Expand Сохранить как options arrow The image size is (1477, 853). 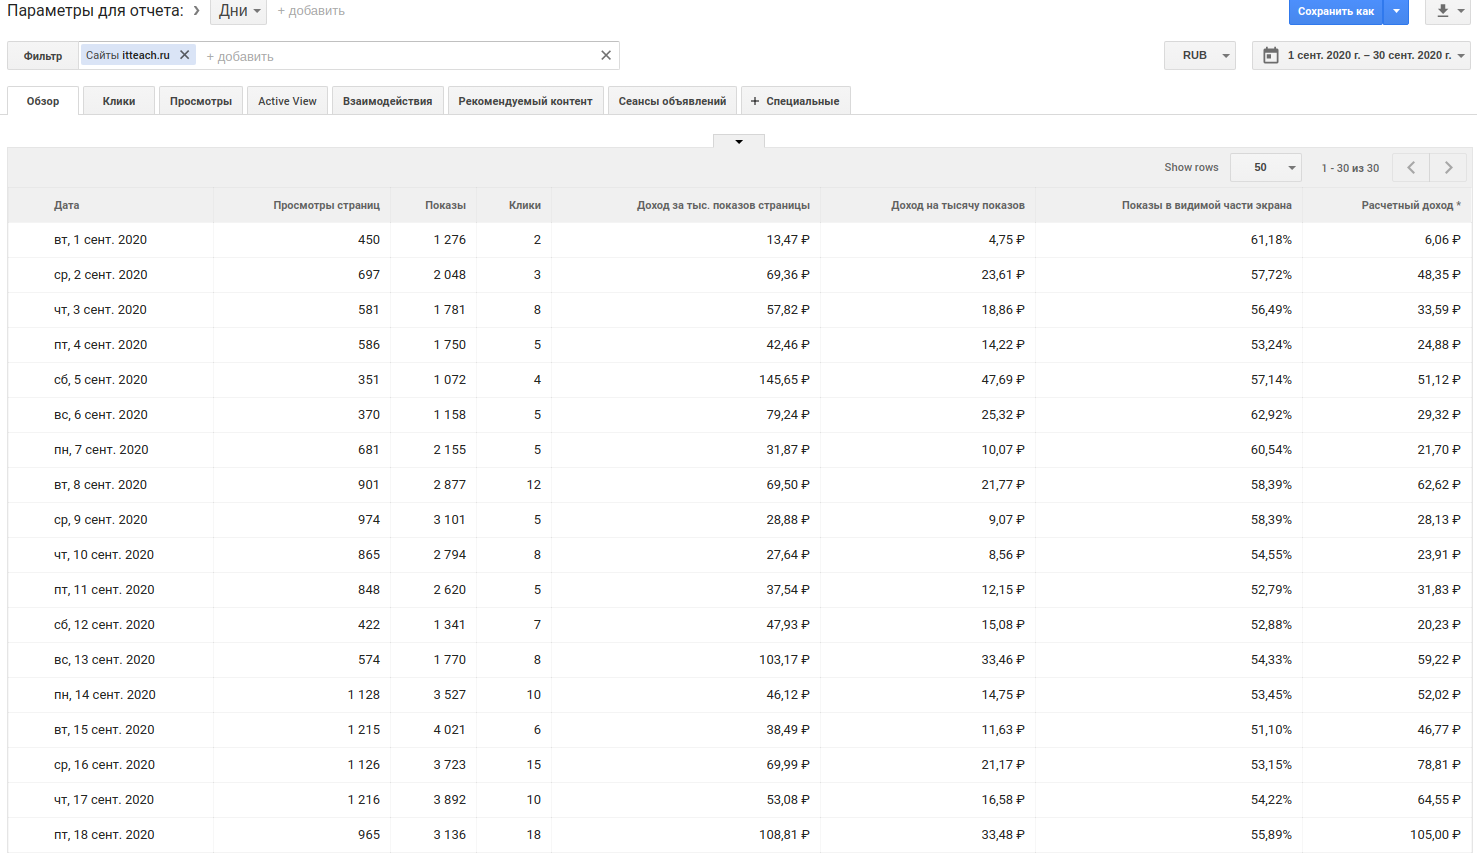(1397, 11)
